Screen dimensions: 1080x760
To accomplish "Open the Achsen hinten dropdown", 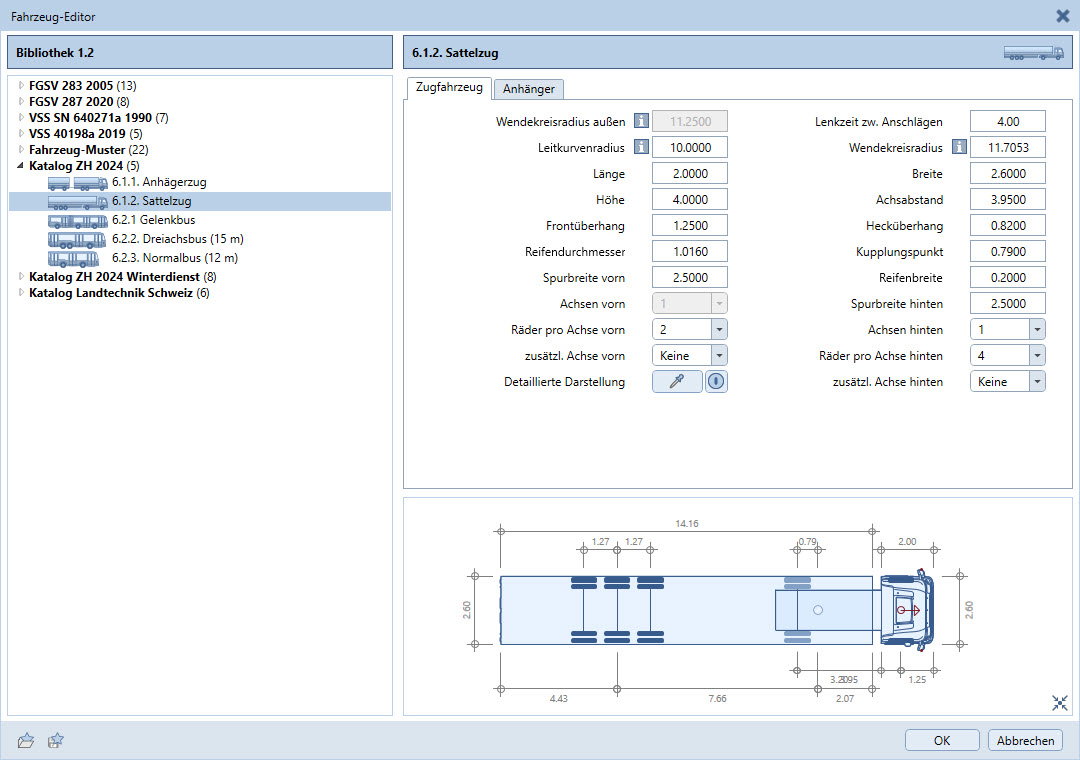I will click(1035, 329).
